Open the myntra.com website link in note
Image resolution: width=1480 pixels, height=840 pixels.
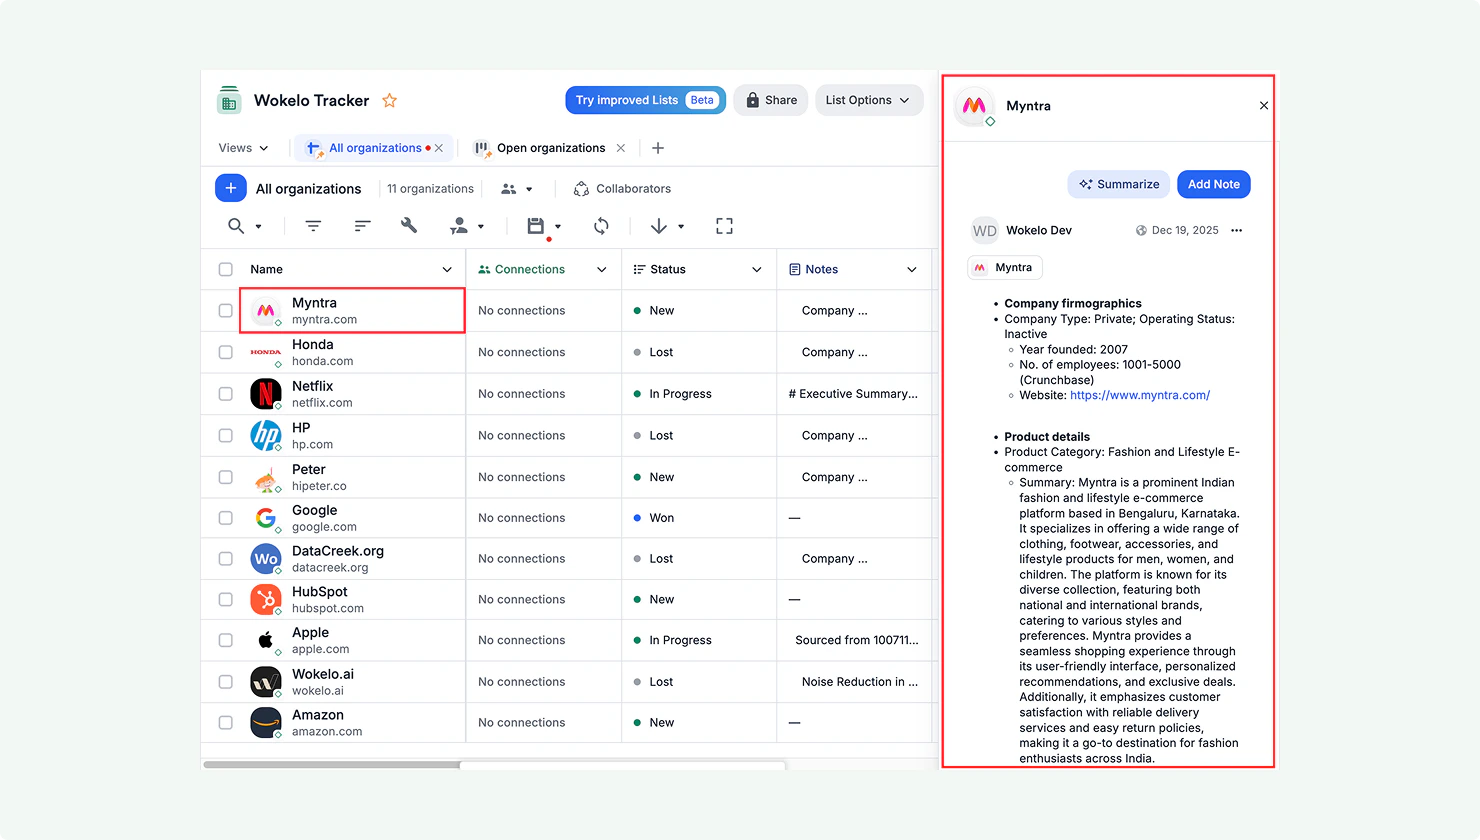coord(1140,395)
